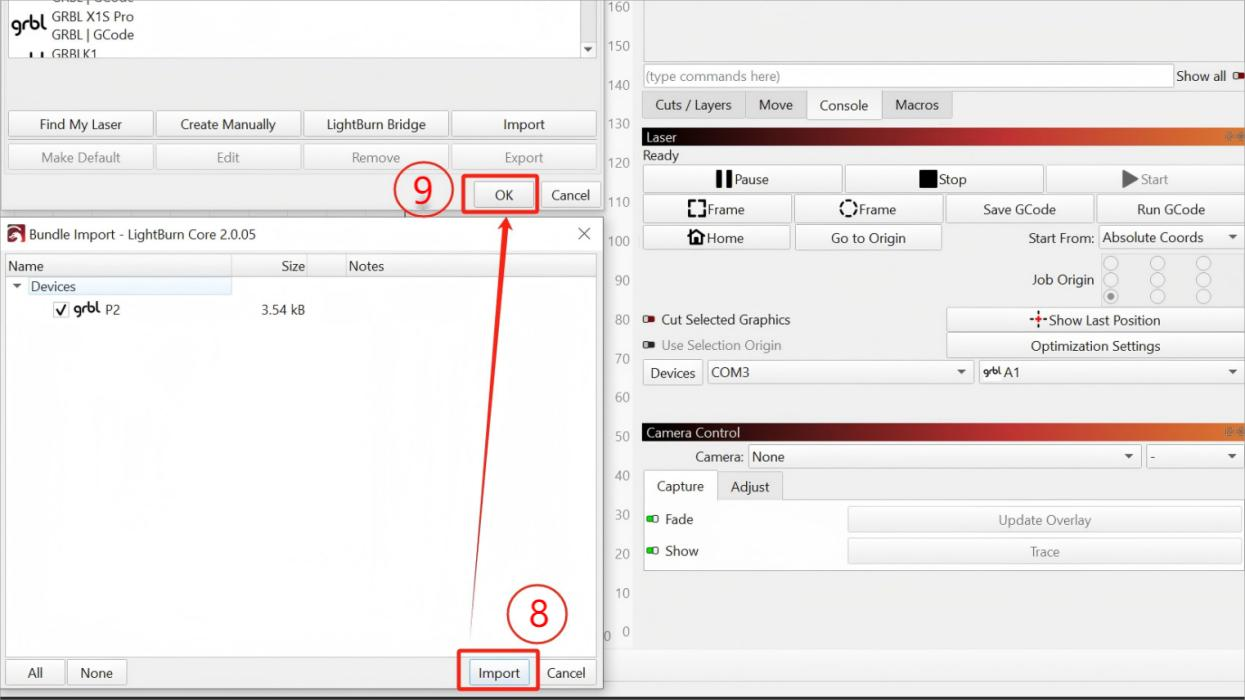1245x700 pixels.
Task: Open the Start From Absolute Coords dropdown
Action: point(1171,238)
